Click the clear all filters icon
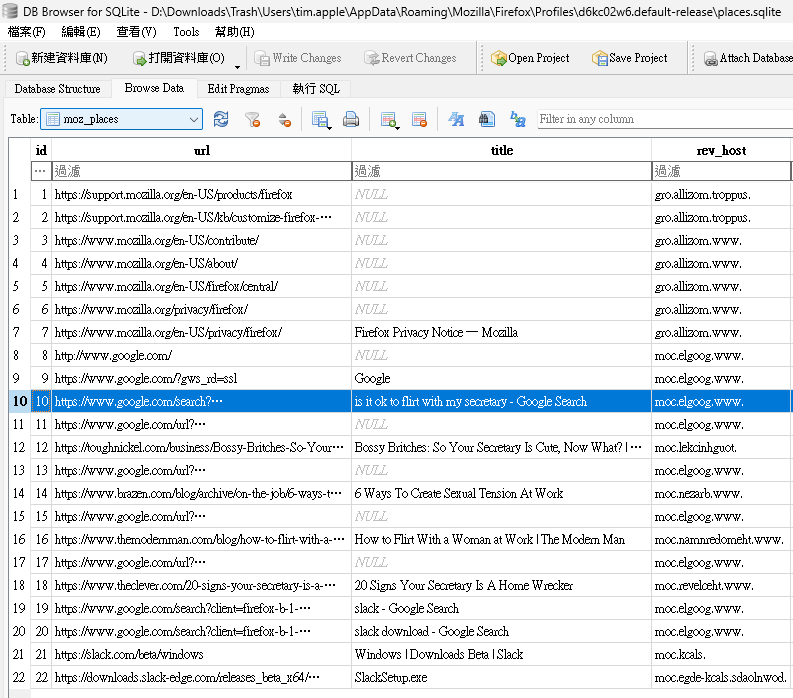Image resolution: width=793 pixels, height=698 pixels. 252,119
